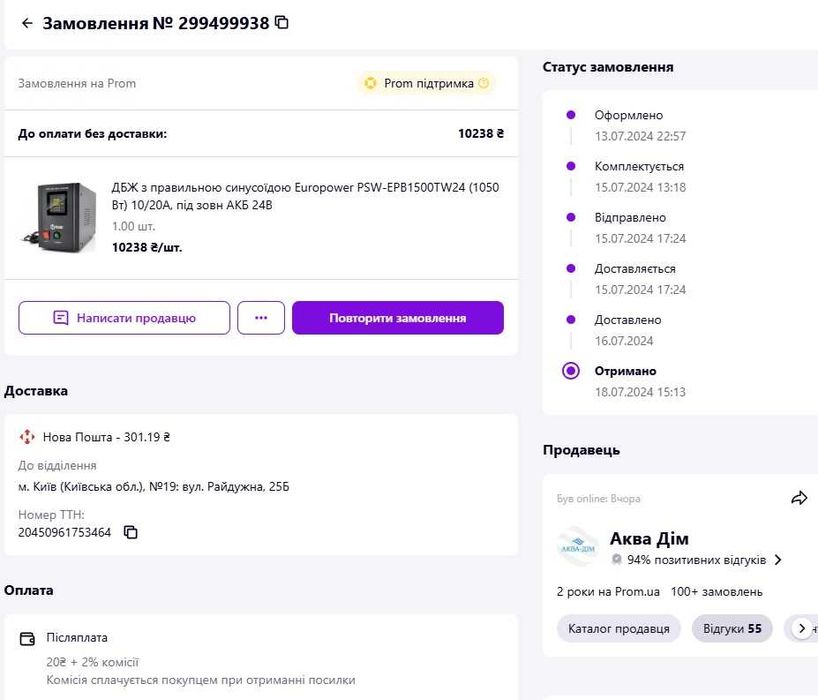Screen dimensions: 818x700
Task: Click the 2 роки на Prom.ua text
Action: click(608, 592)
